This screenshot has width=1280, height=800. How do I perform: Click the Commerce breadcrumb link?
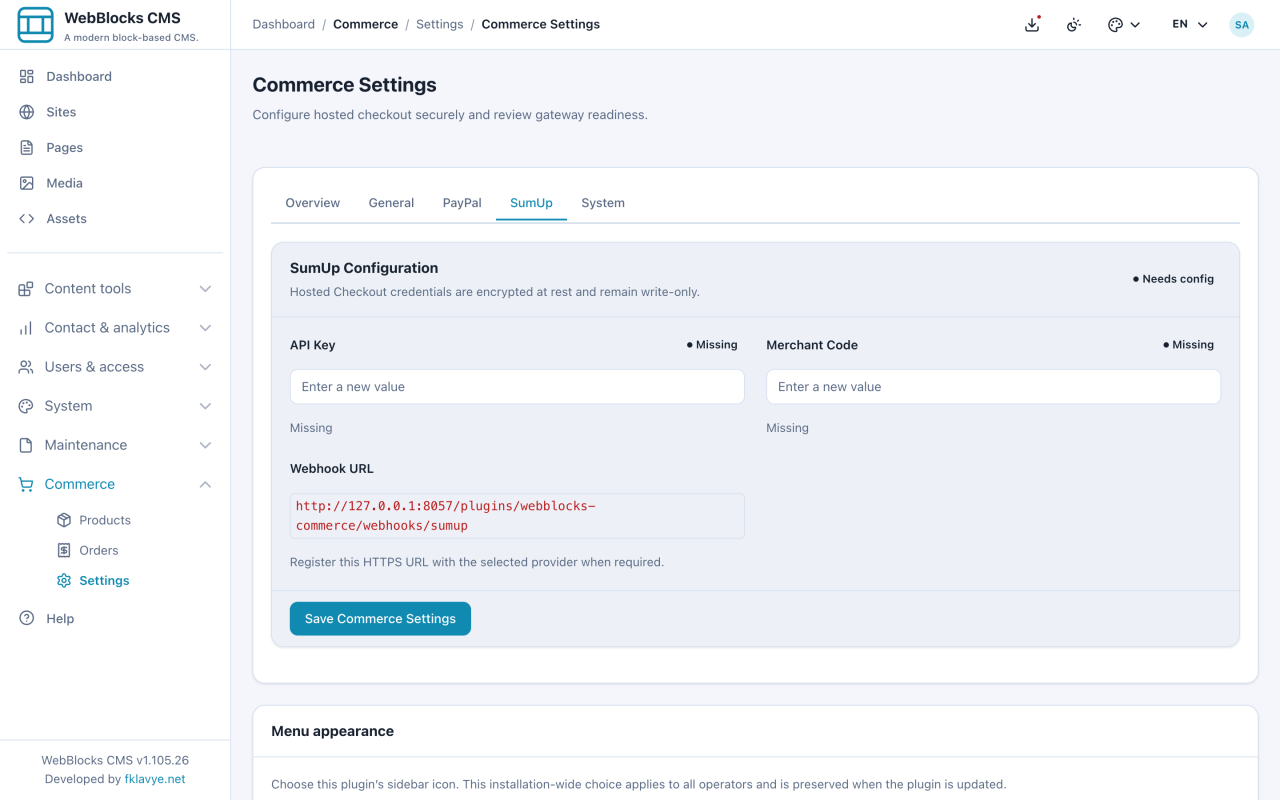pos(366,24)
